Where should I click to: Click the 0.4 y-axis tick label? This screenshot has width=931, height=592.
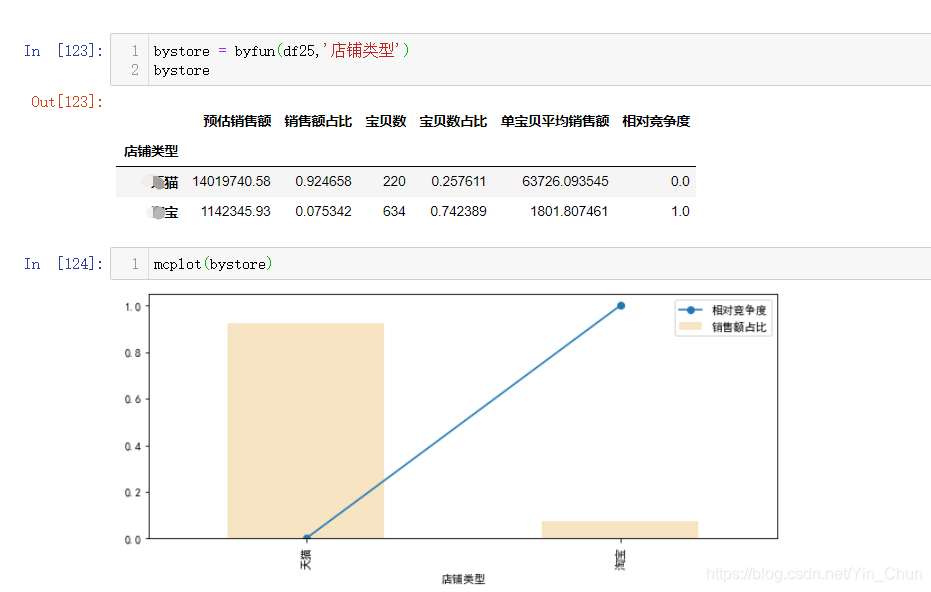132,447
